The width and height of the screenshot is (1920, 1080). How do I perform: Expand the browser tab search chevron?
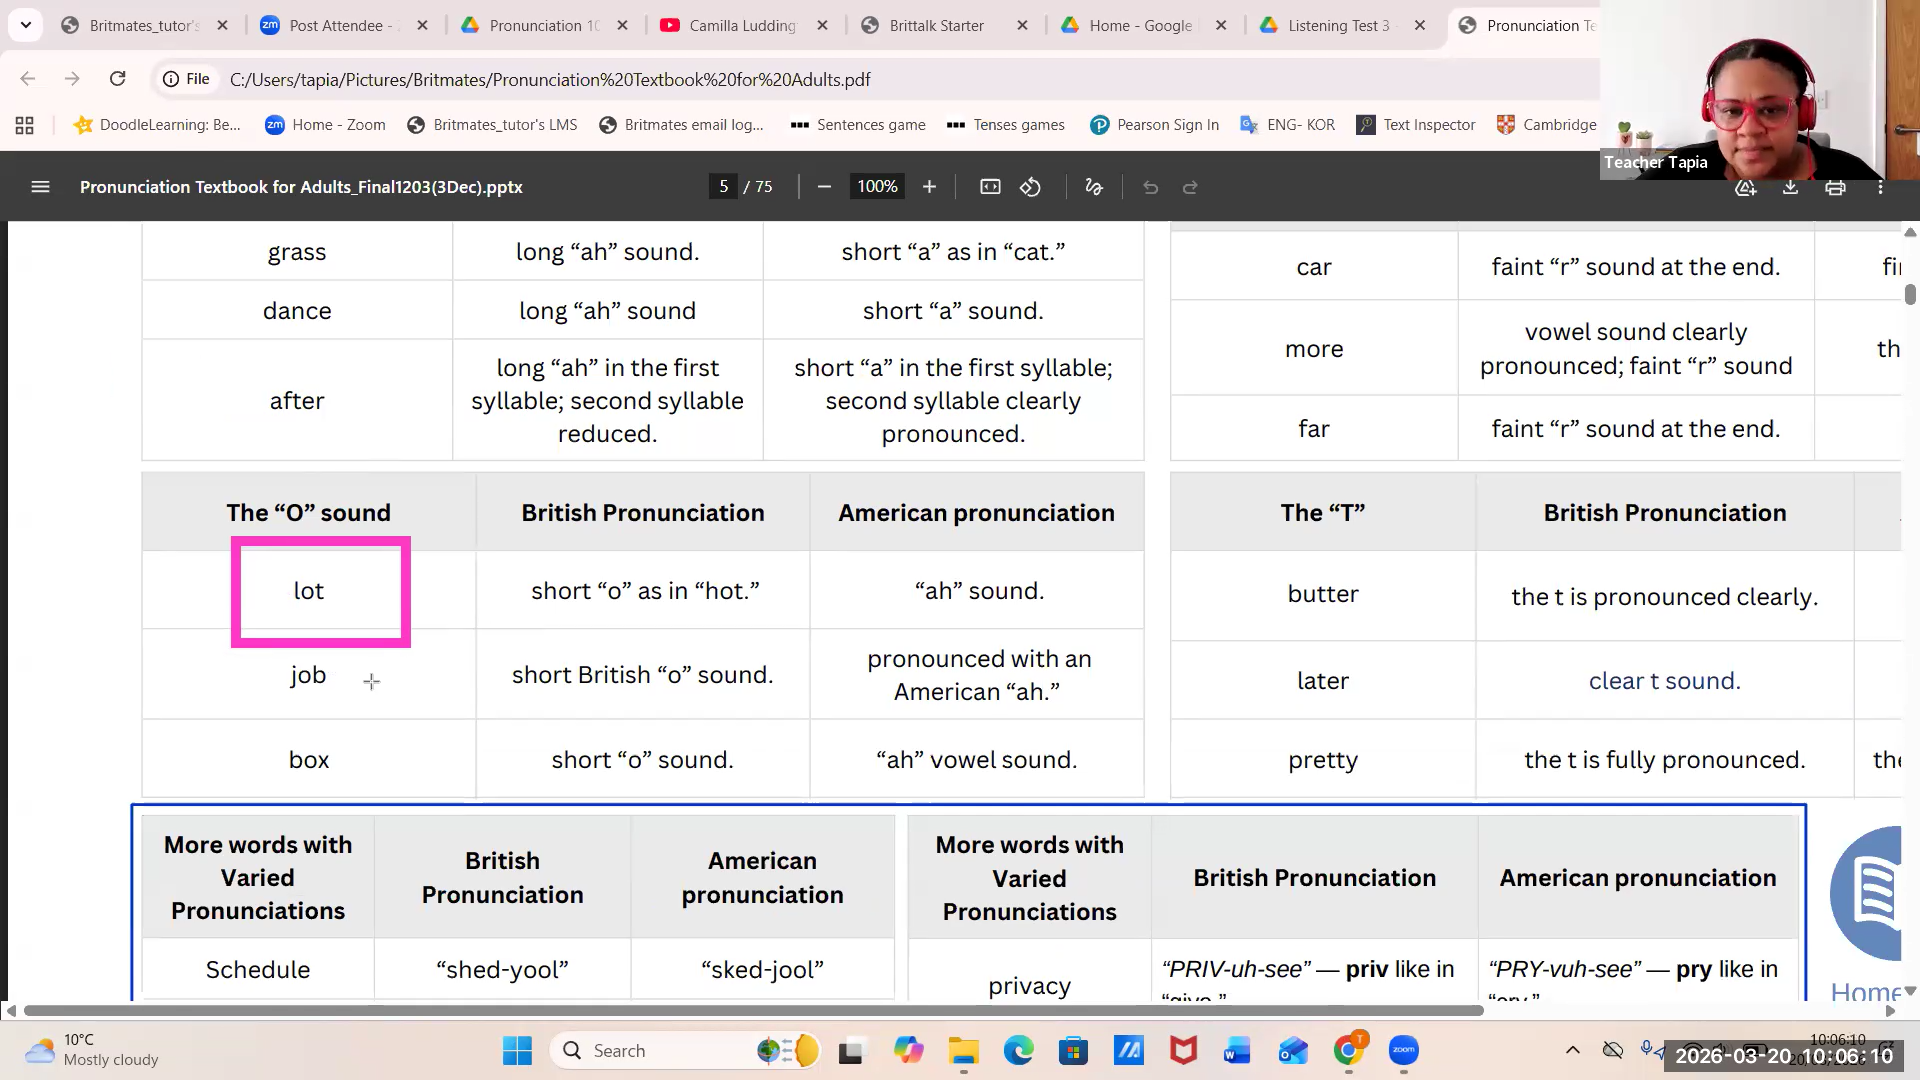(x=25, y=25)
